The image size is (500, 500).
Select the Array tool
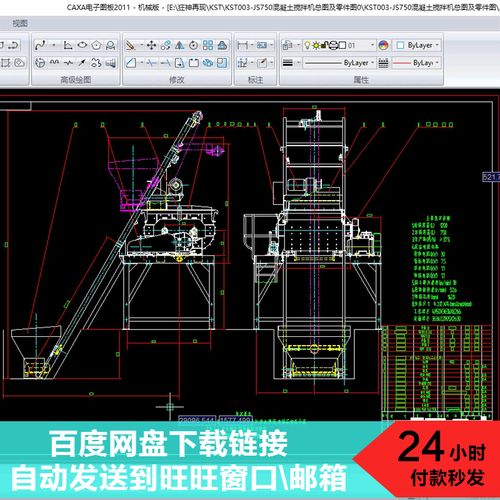tap(208, 45)
